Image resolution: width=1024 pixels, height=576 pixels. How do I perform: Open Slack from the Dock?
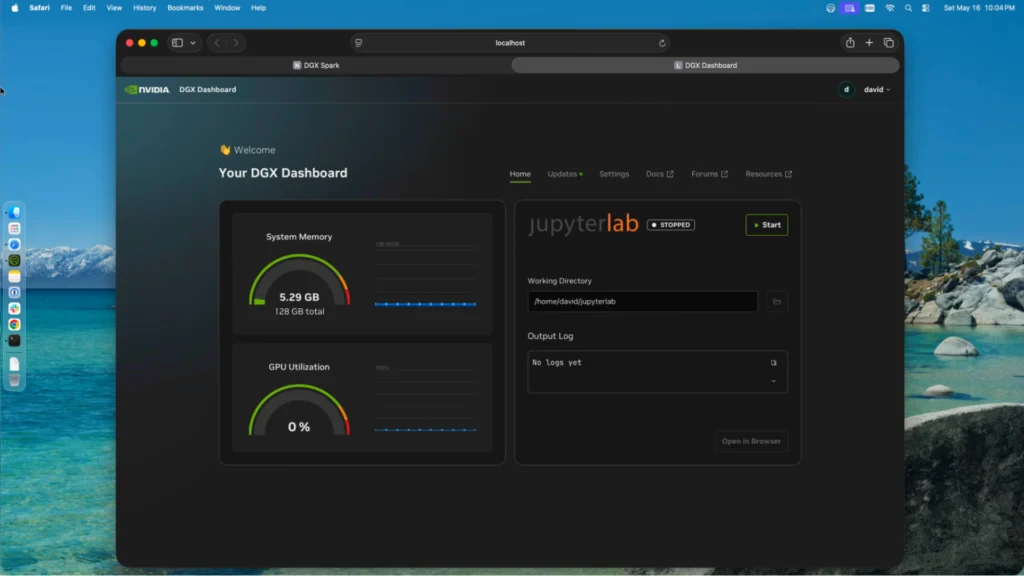pyautogui.click(x=14, y=308)
